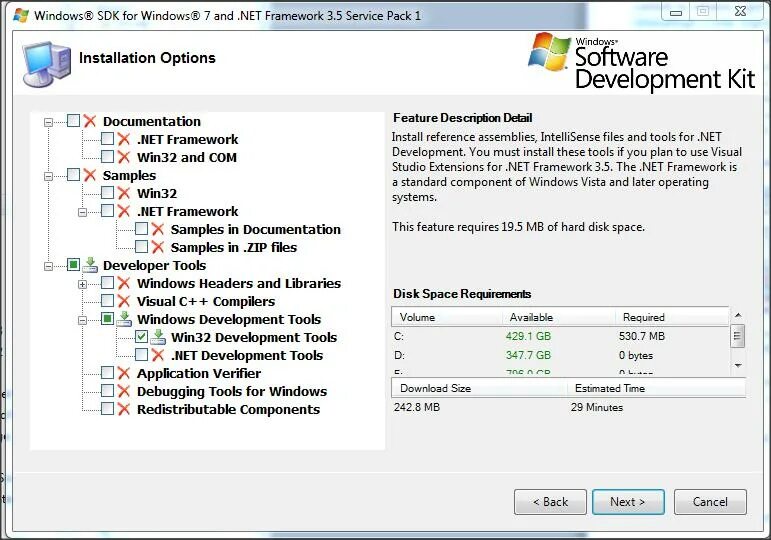Click the 242.8 MB download size value
Image resolution: width=771 pixels, height=540 pixels.
(x=417, y=407)
